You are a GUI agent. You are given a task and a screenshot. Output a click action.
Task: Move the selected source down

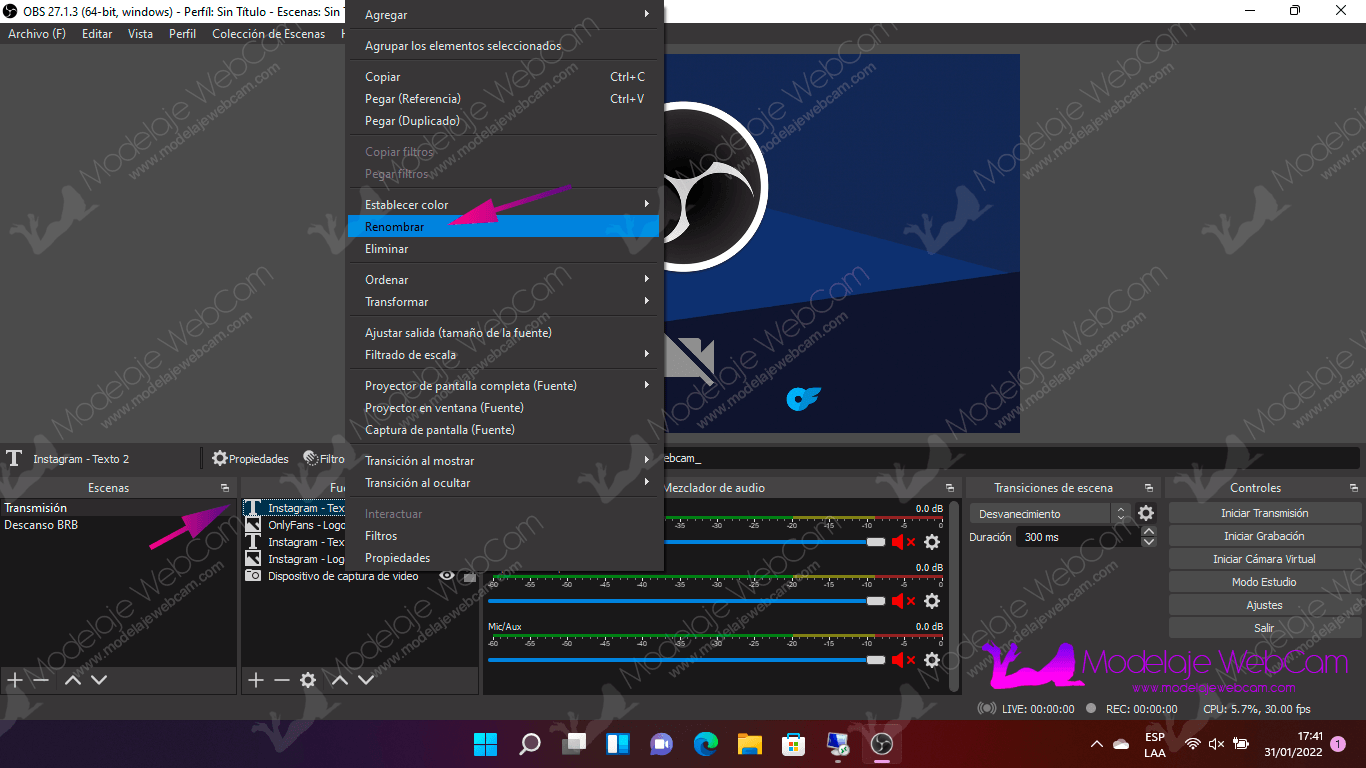click(x=366, y=680)
